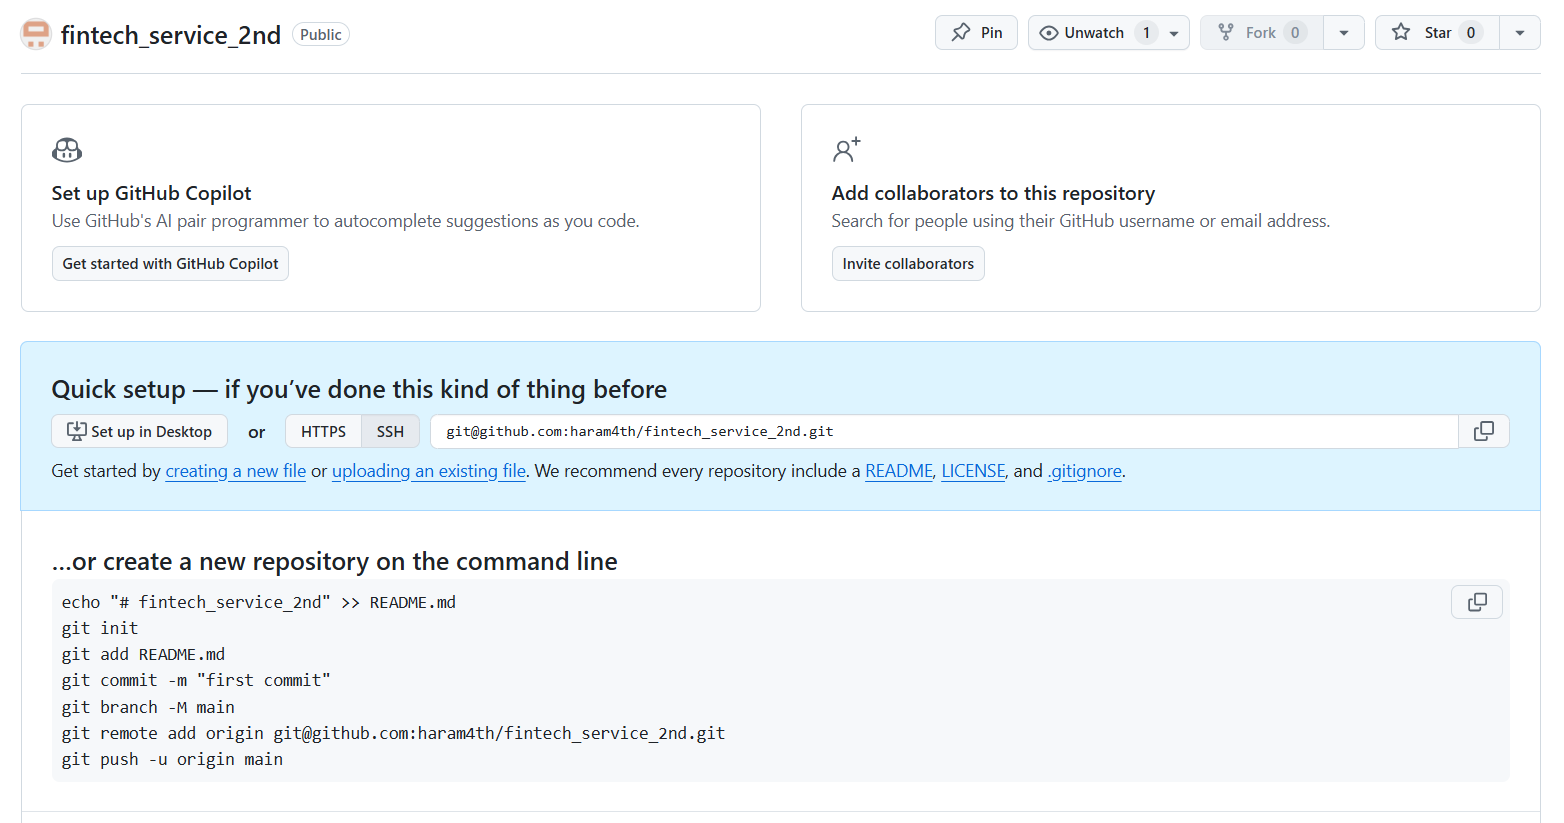Click the 'git init' command line
This screenshot has height=823, width=1564.
100,628
